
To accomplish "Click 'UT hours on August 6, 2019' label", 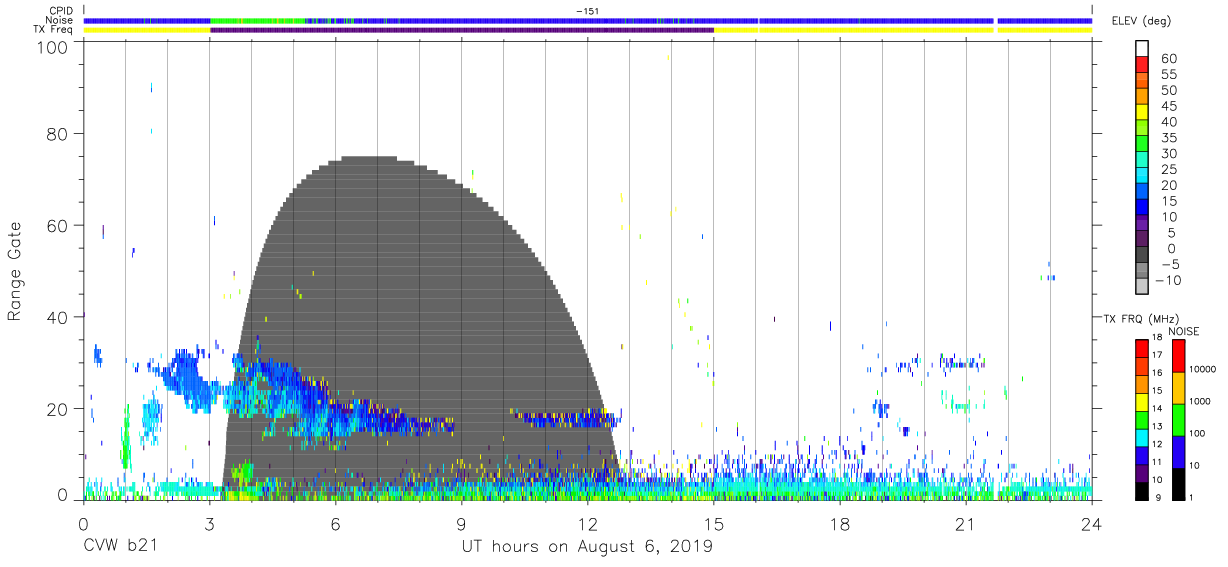I will pos(587,547).
